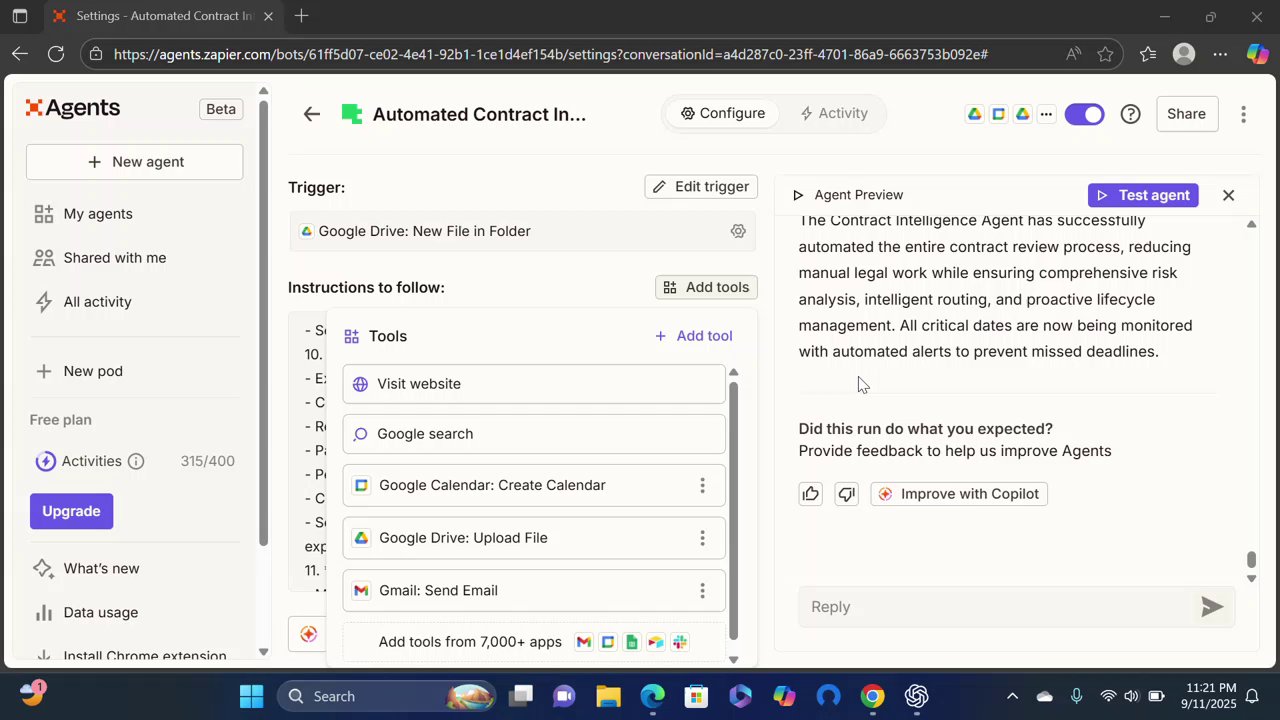This screenshot has width=1280, height=720.
Task: Click the Agent Preview scrollbar thumb
Action: pyautogui.click(x=1251, y=560)
